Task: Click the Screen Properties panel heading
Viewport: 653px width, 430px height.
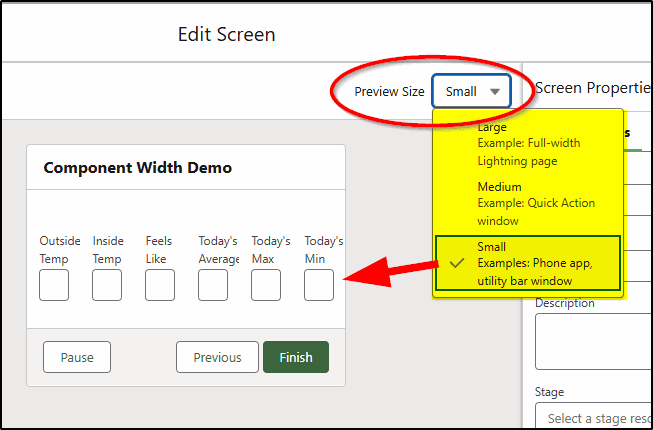Action: tap(593, 88)
